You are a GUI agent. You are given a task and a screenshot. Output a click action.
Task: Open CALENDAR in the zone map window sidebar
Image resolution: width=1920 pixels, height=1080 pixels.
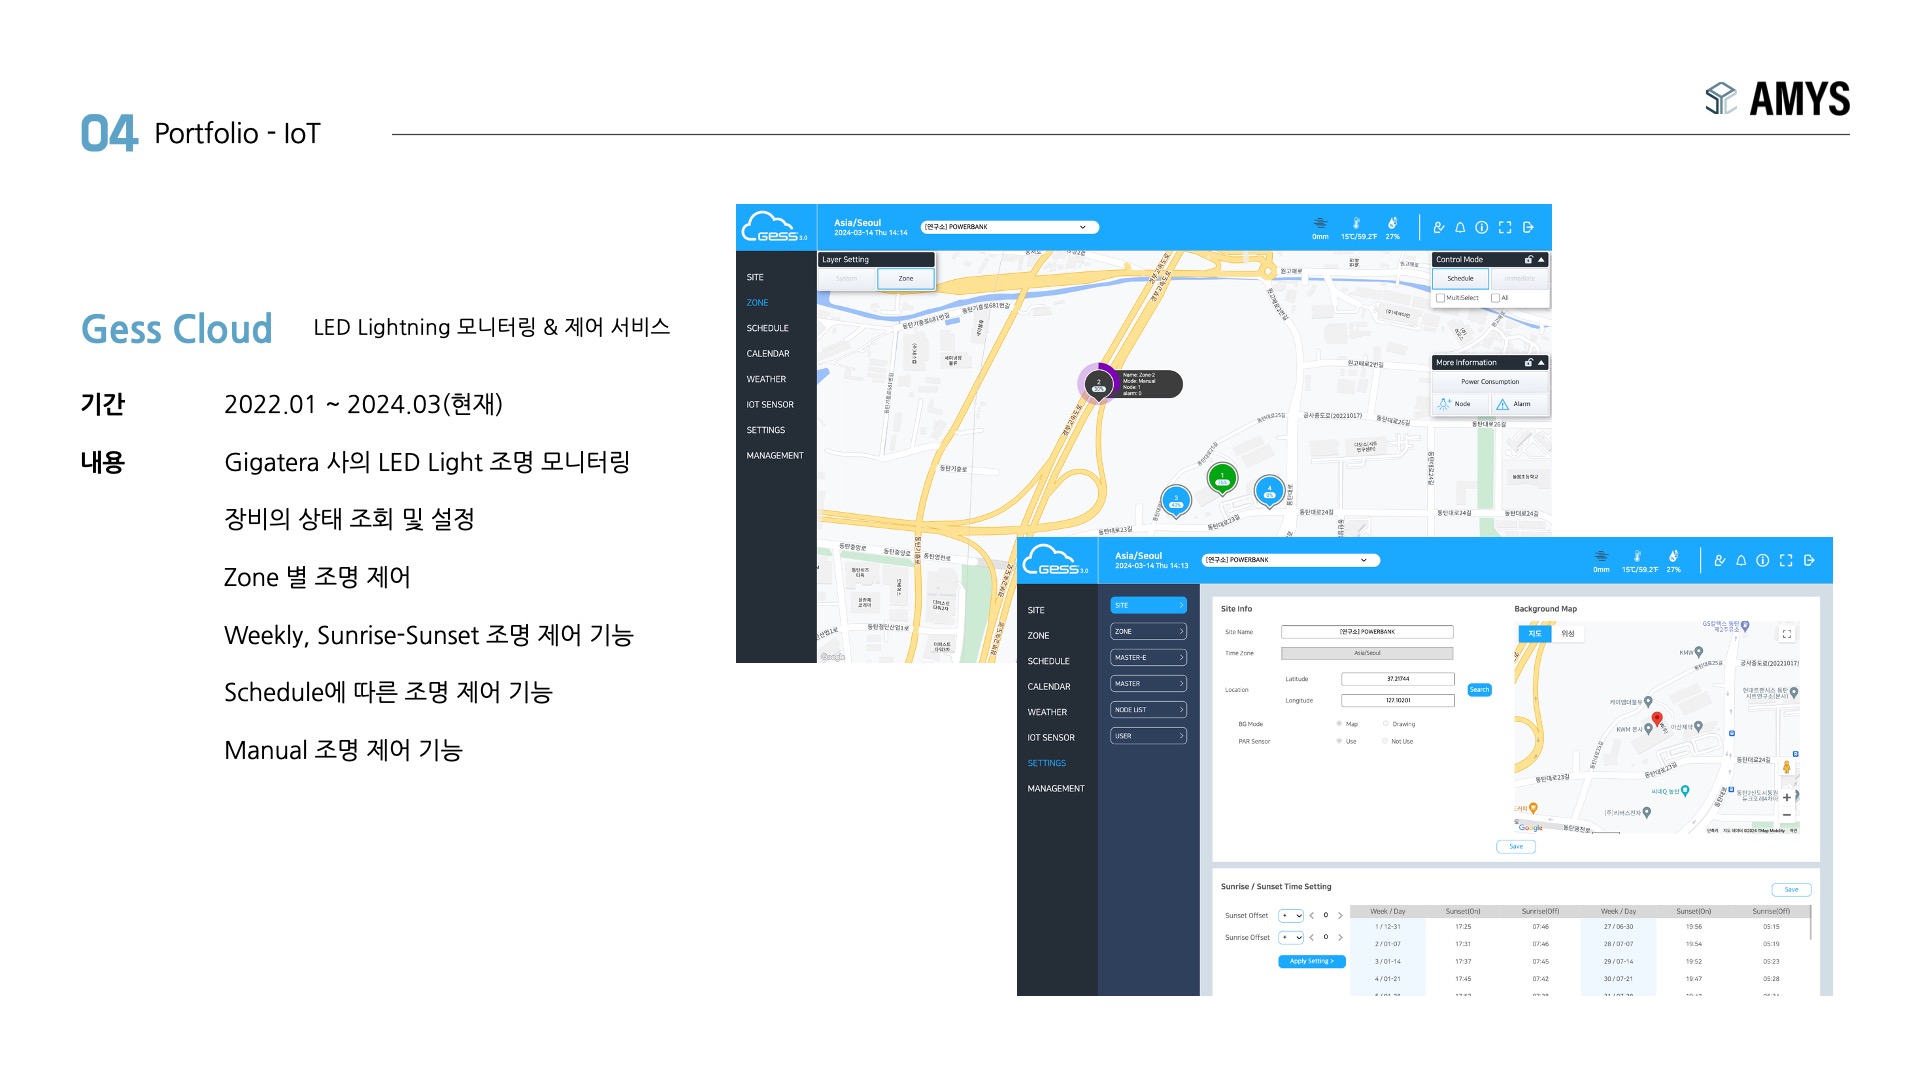point(768,354)
